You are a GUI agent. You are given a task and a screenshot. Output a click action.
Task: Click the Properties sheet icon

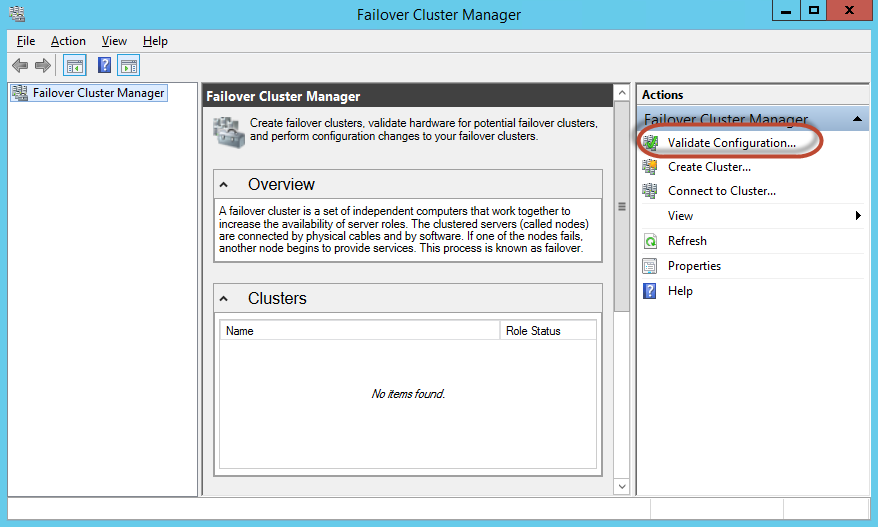pos(650,266)
